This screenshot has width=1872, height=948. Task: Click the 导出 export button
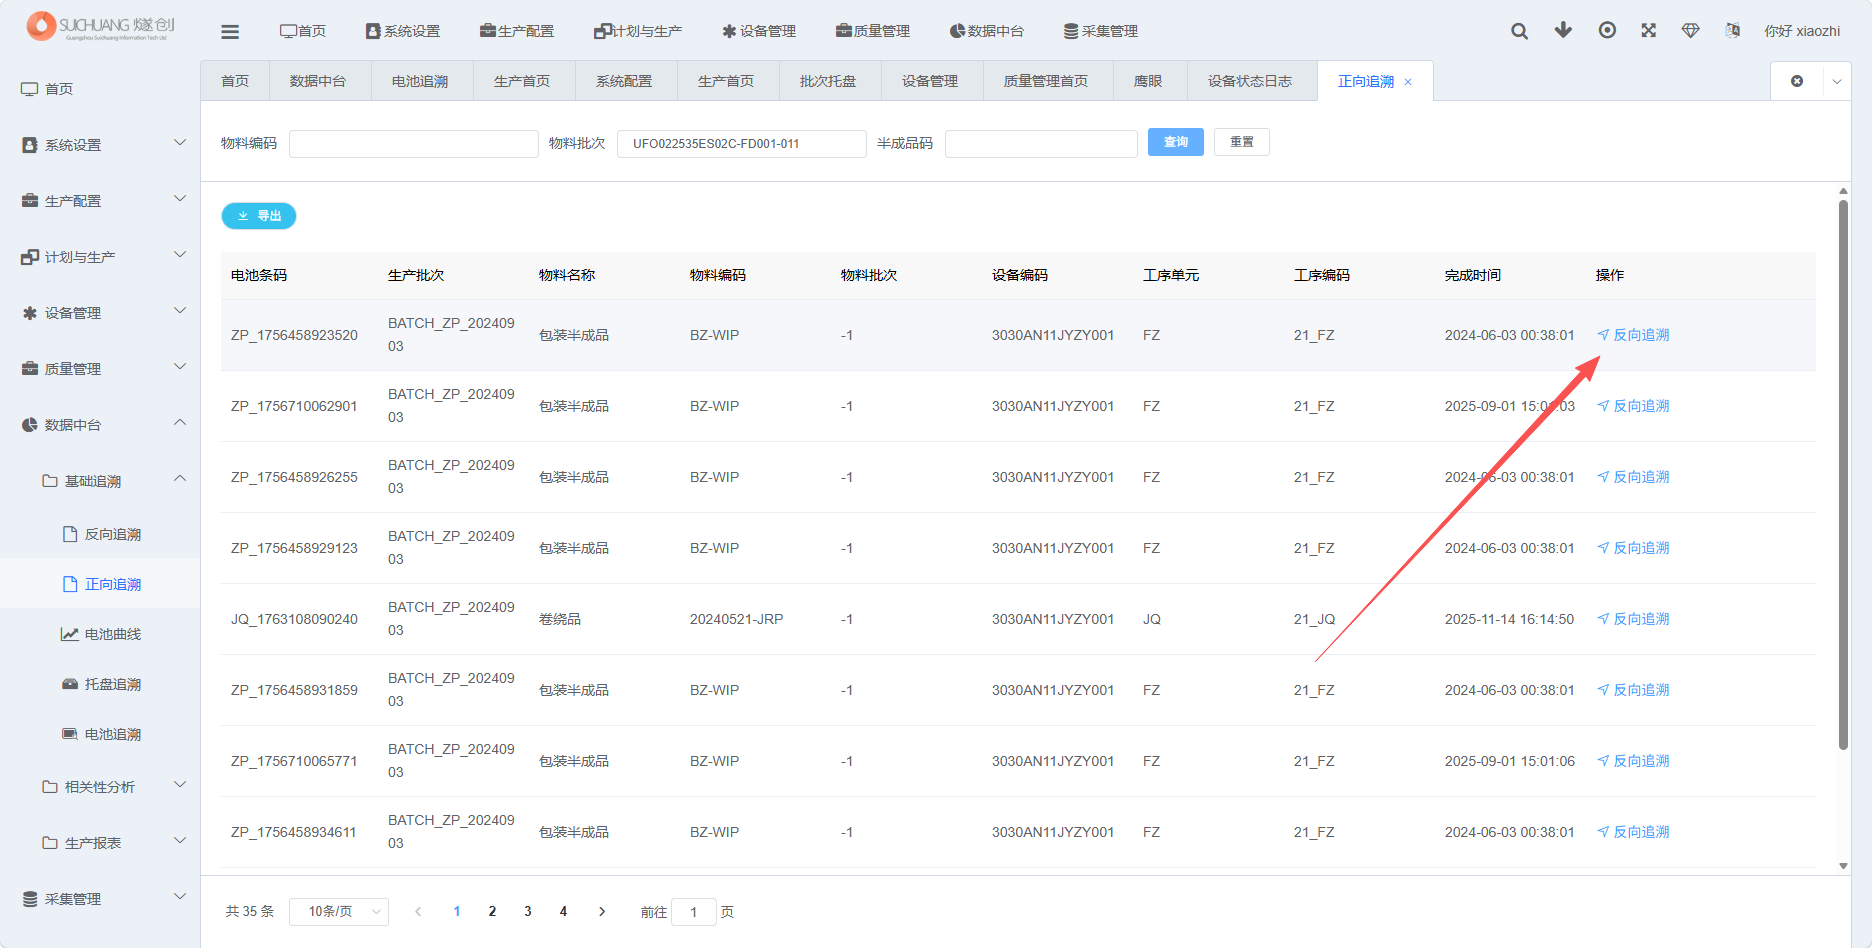tap(259, 216)
